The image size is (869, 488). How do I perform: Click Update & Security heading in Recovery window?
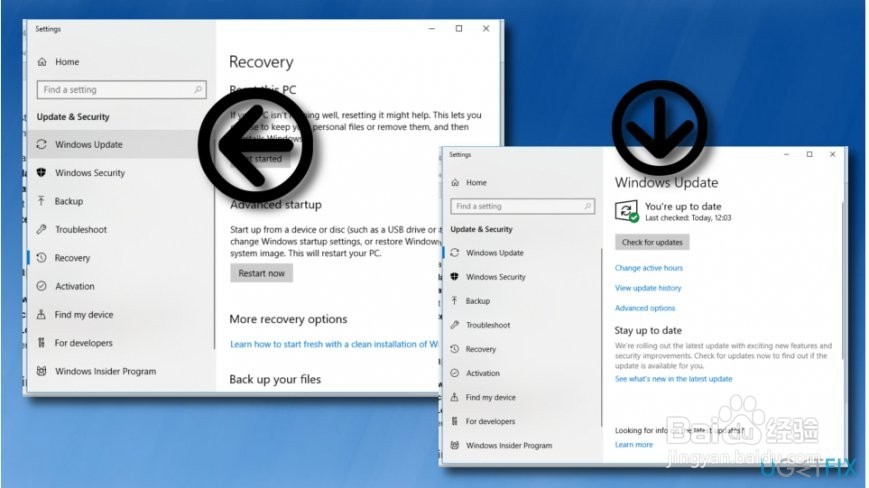pos(73,117)
